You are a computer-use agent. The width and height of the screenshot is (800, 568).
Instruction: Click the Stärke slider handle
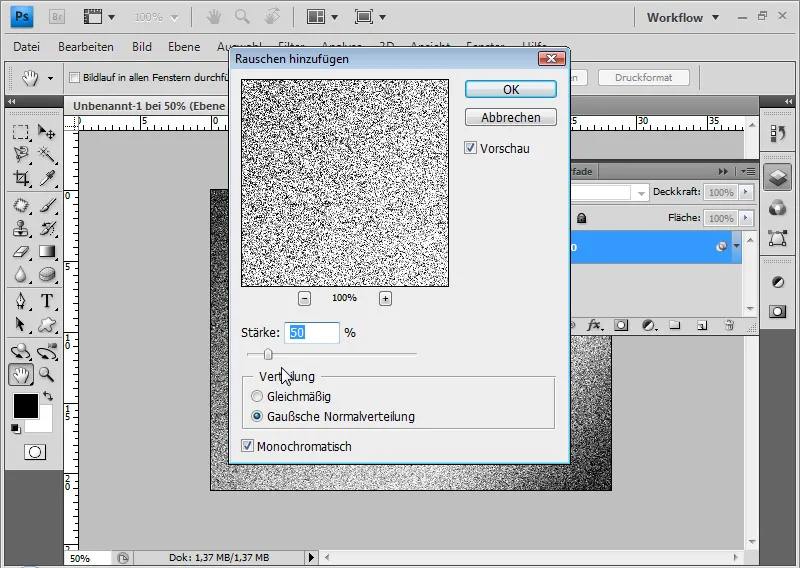[268, 354]
